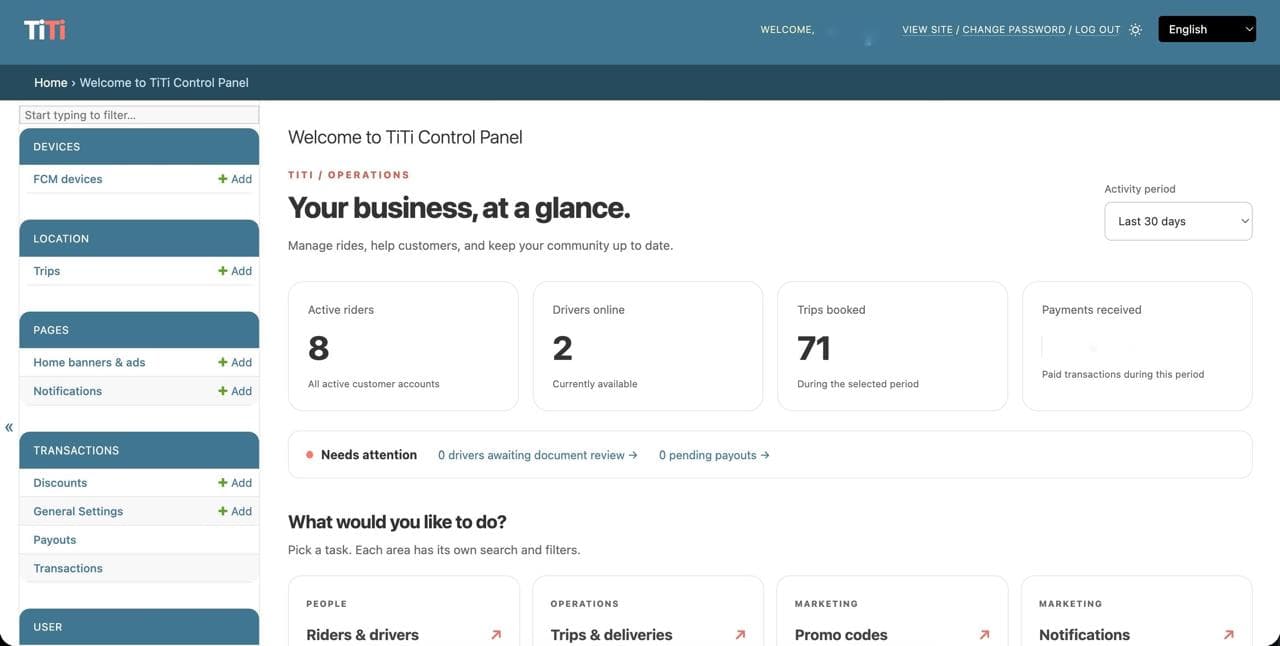Open Payouts in sidebar
The height and width of the screenshot is (646, 1280).
[55, 540]
